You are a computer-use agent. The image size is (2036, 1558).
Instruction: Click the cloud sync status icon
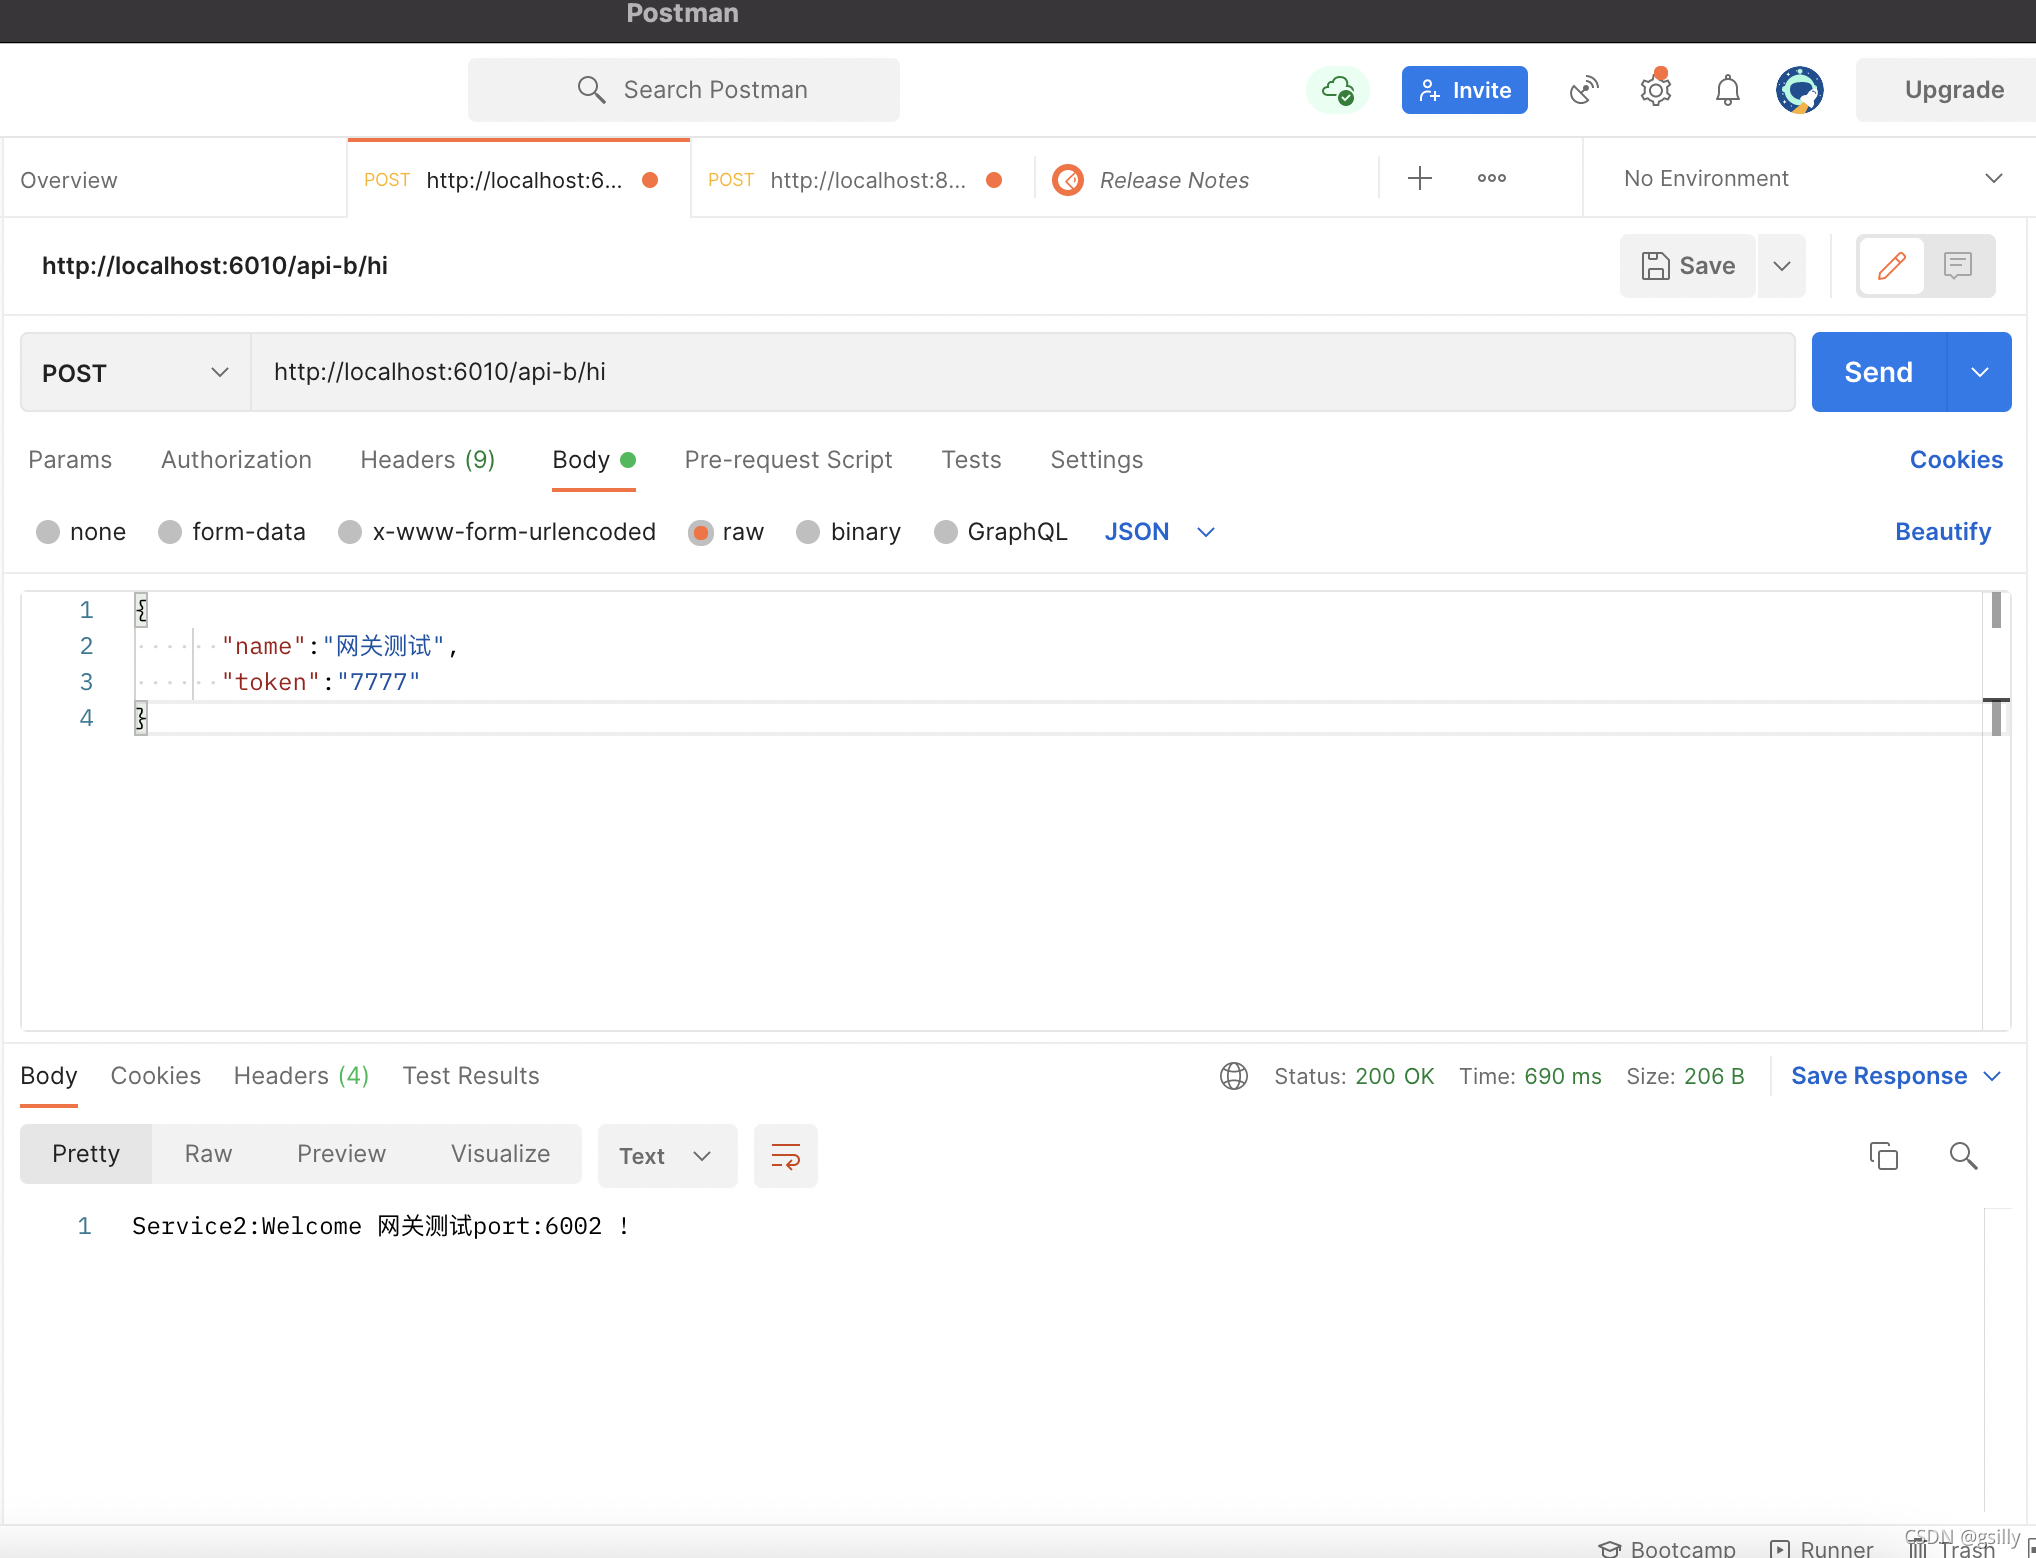(1337, 90)
